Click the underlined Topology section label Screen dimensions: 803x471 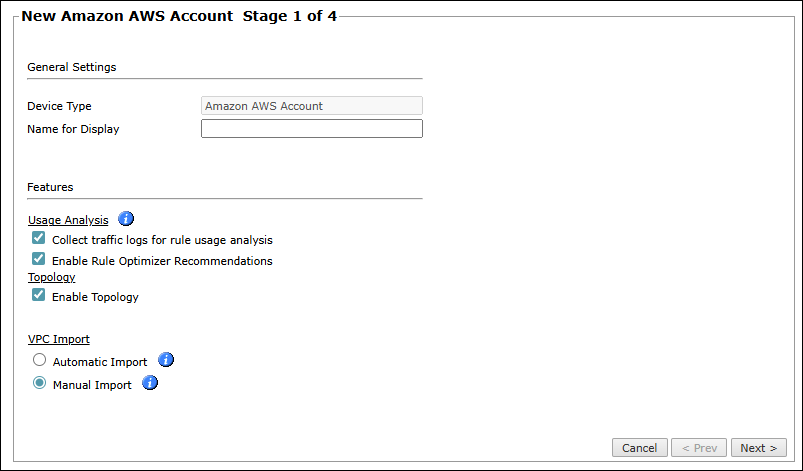click(51, 277)
